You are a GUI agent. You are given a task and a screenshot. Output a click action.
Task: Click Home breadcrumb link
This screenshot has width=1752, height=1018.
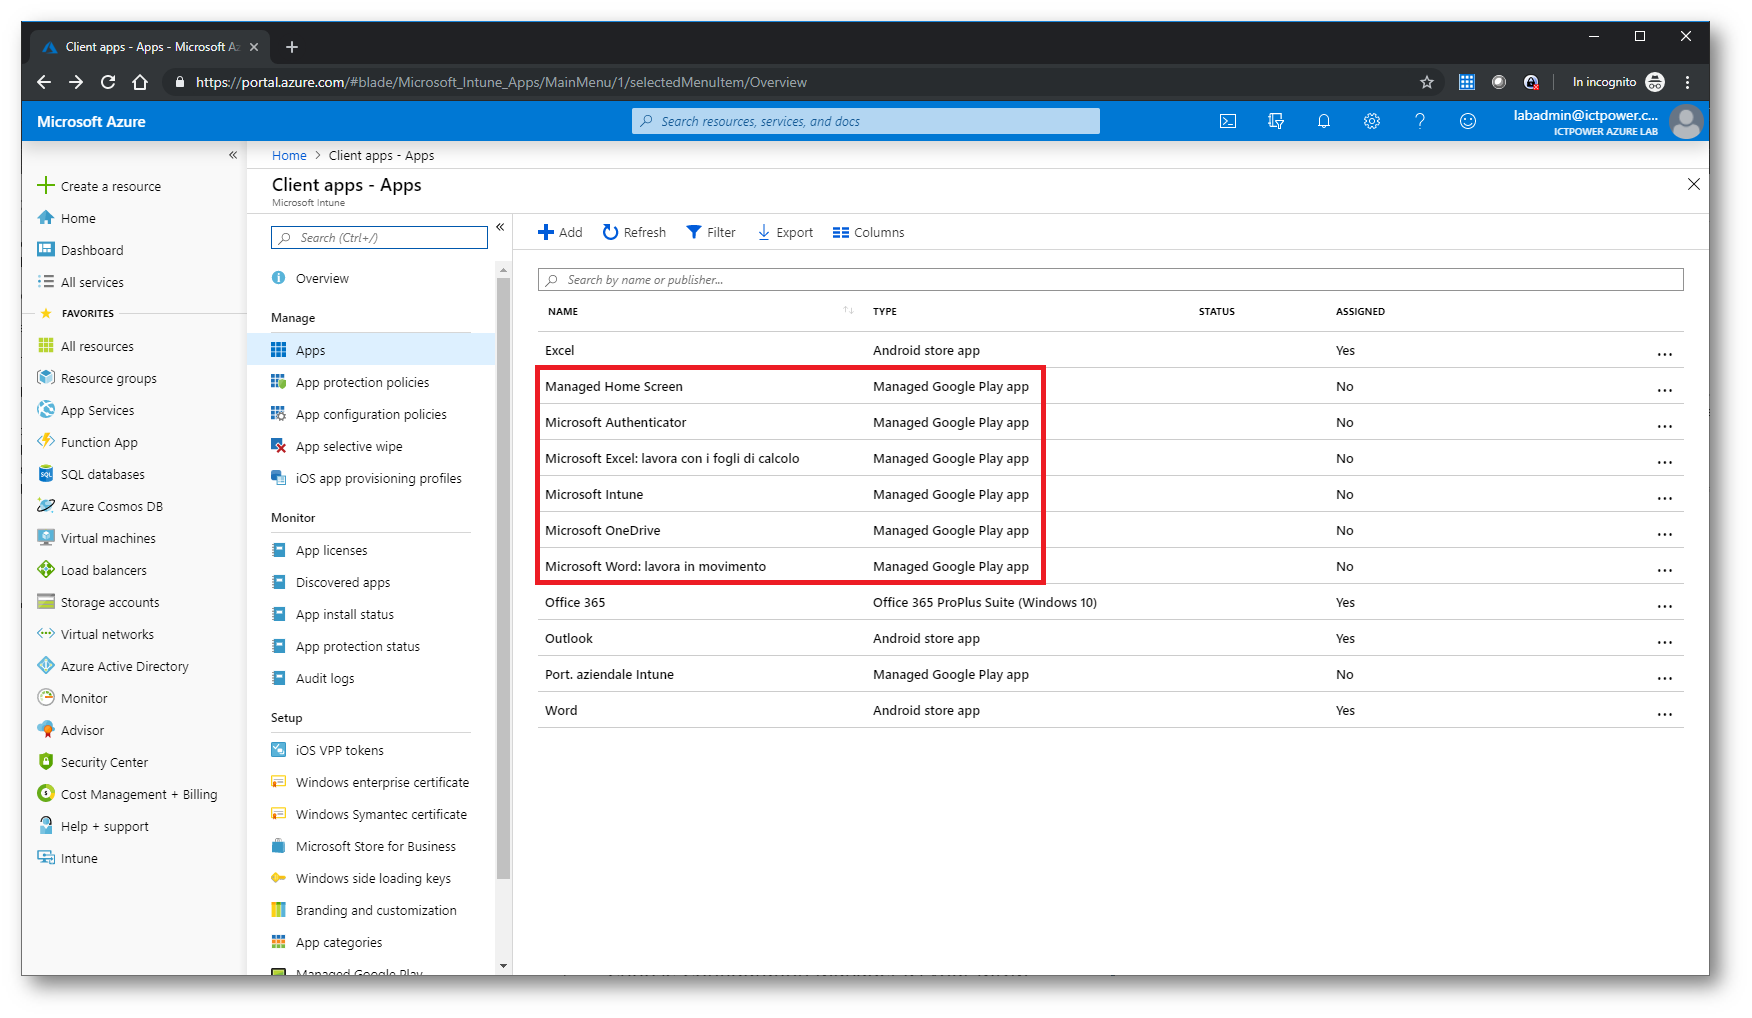(289, 155)
